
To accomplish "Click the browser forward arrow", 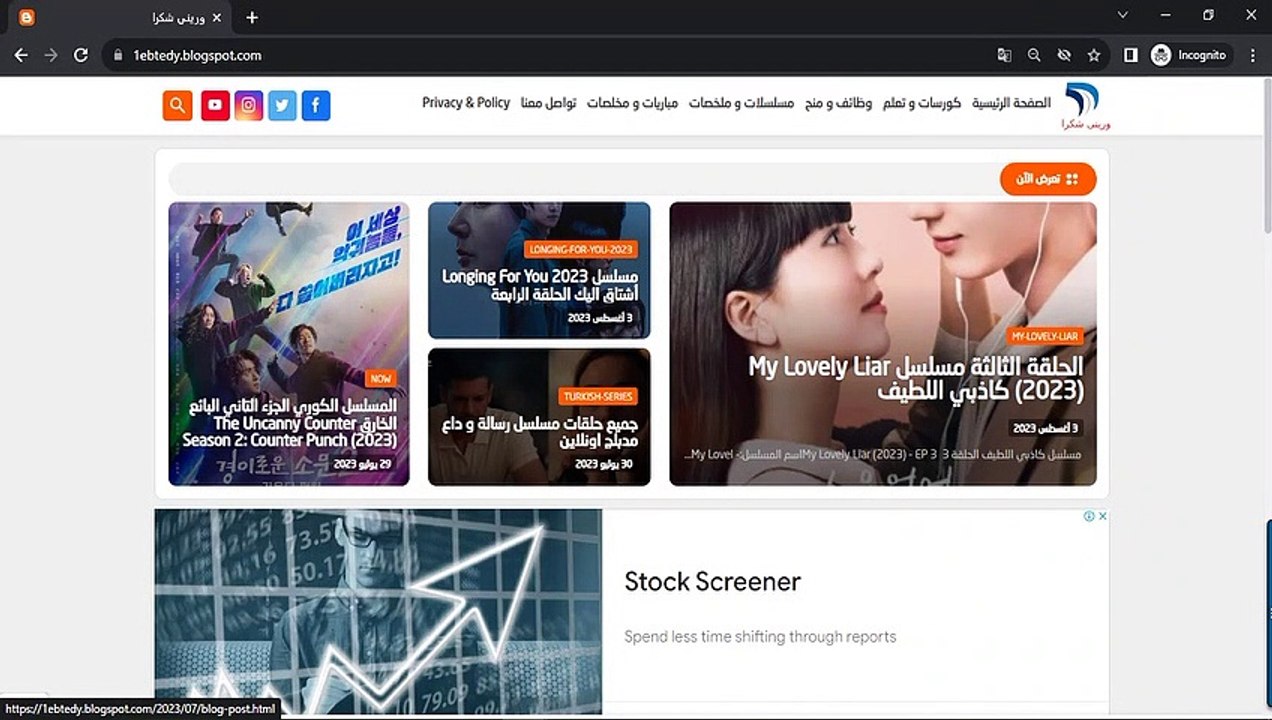I will [51, 56].
